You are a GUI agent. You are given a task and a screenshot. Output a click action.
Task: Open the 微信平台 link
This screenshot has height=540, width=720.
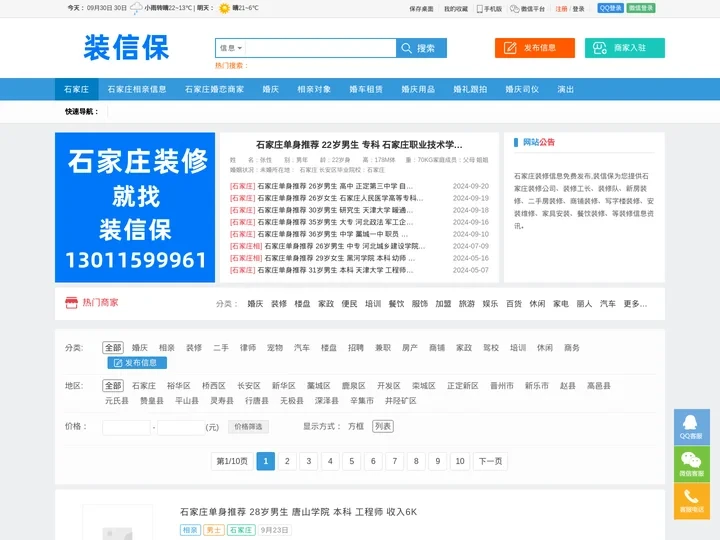point(527,9)
